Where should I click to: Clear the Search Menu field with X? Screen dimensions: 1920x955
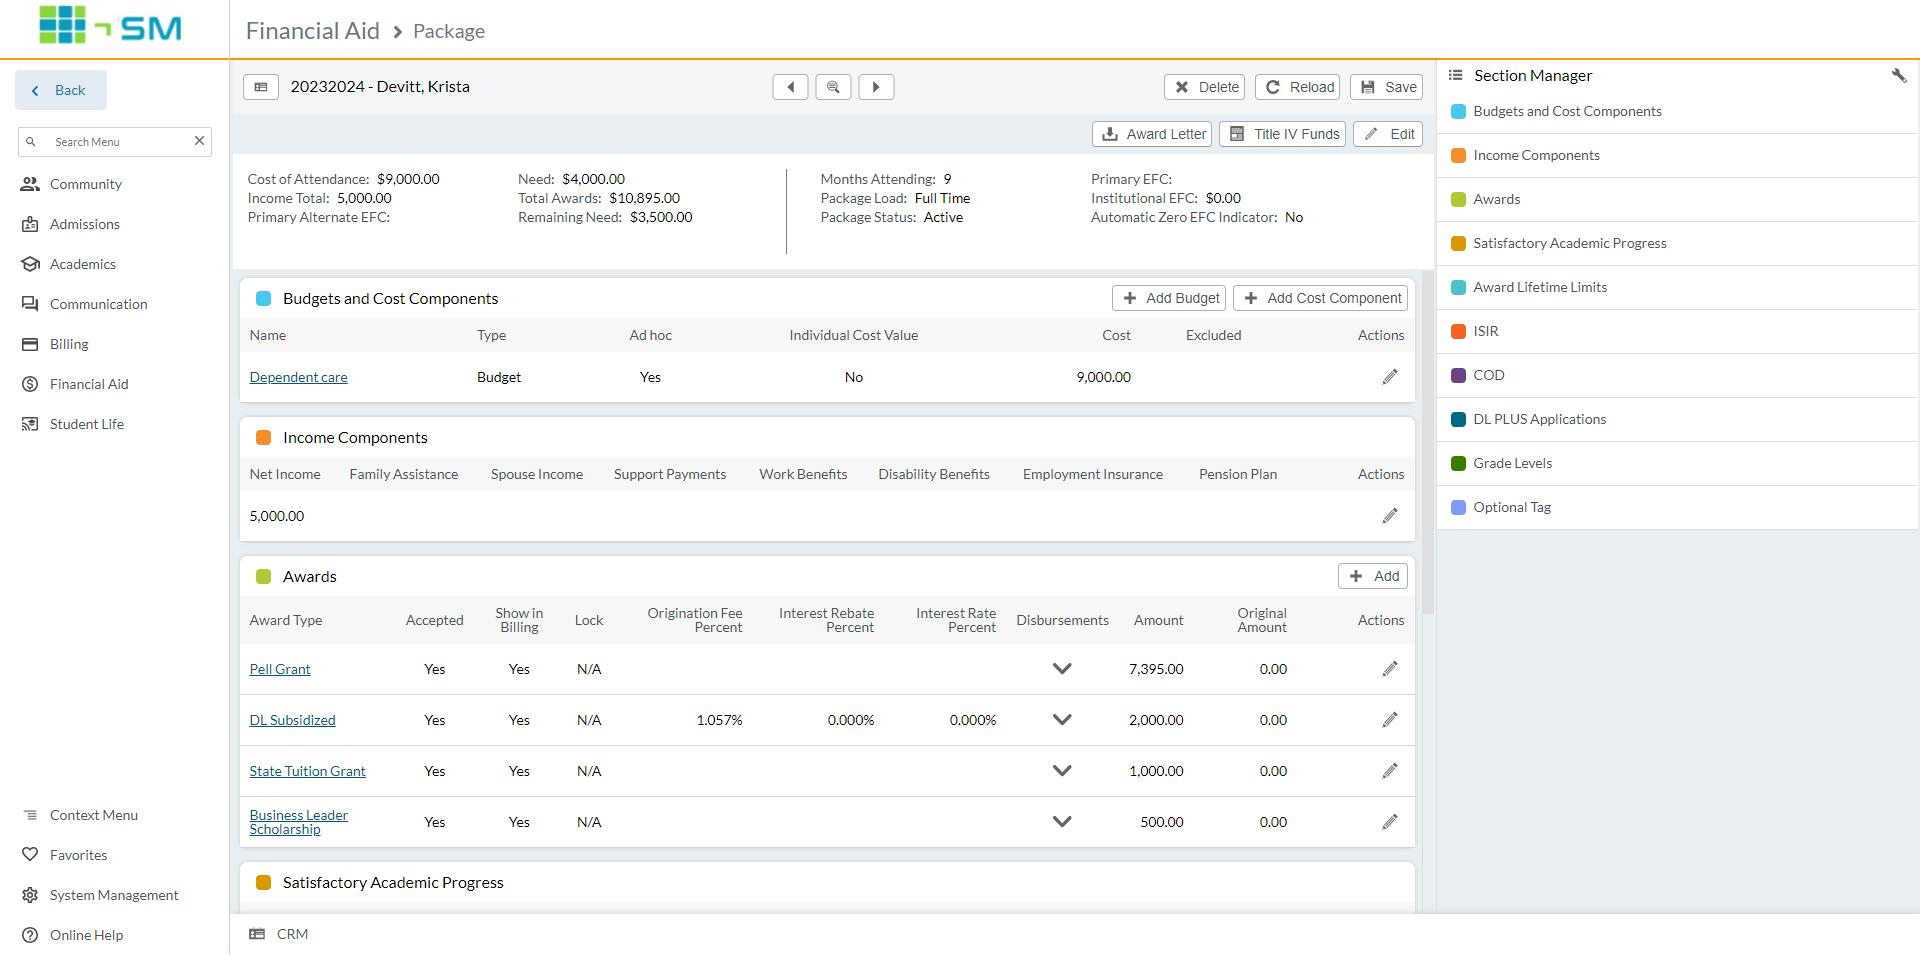pyautogui.click(x=199, y=141)
